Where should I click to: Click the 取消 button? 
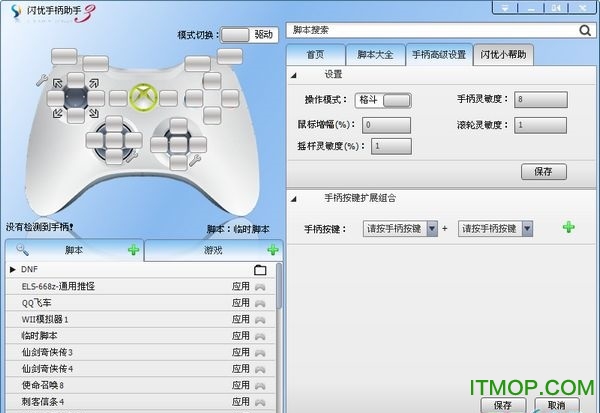557,405
